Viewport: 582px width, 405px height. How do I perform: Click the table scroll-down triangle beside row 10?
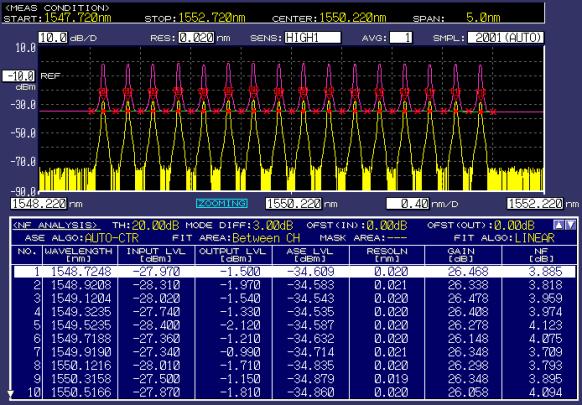pos(11,393)
